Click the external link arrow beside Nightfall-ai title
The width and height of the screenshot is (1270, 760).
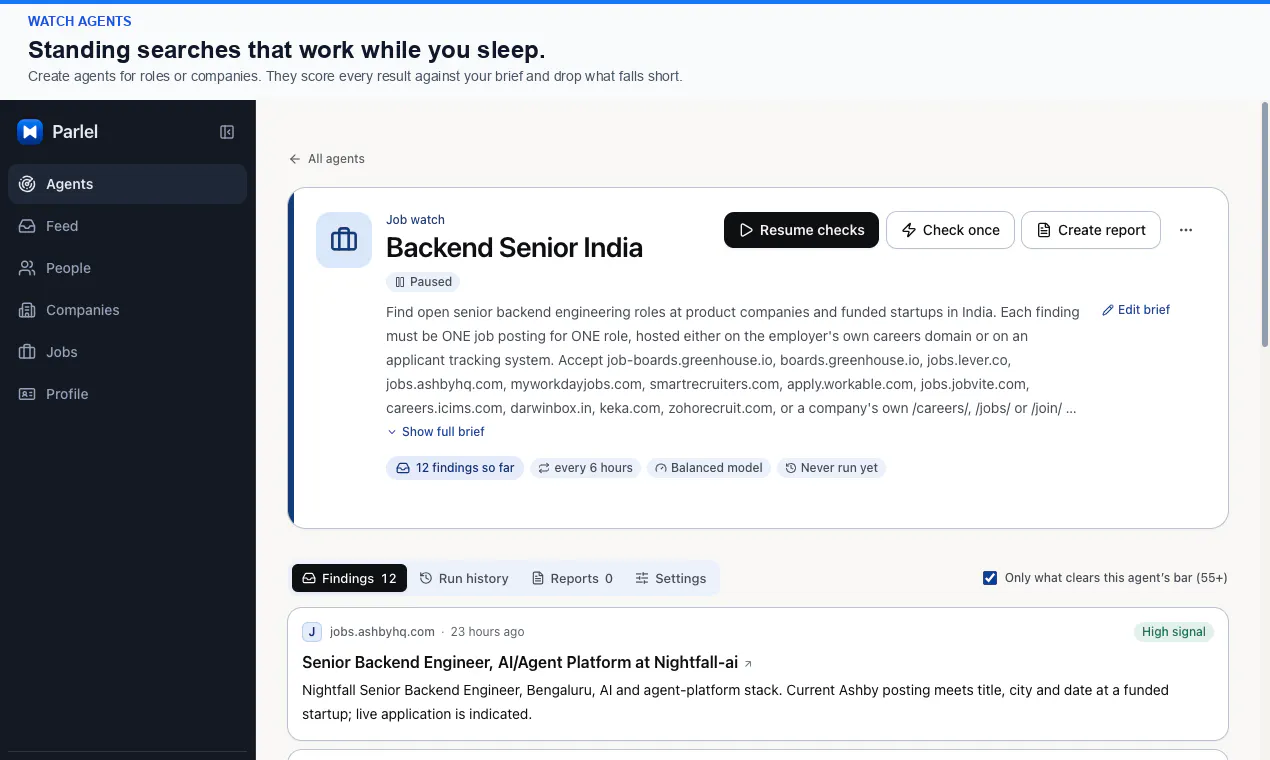click(x=749, y=664)
